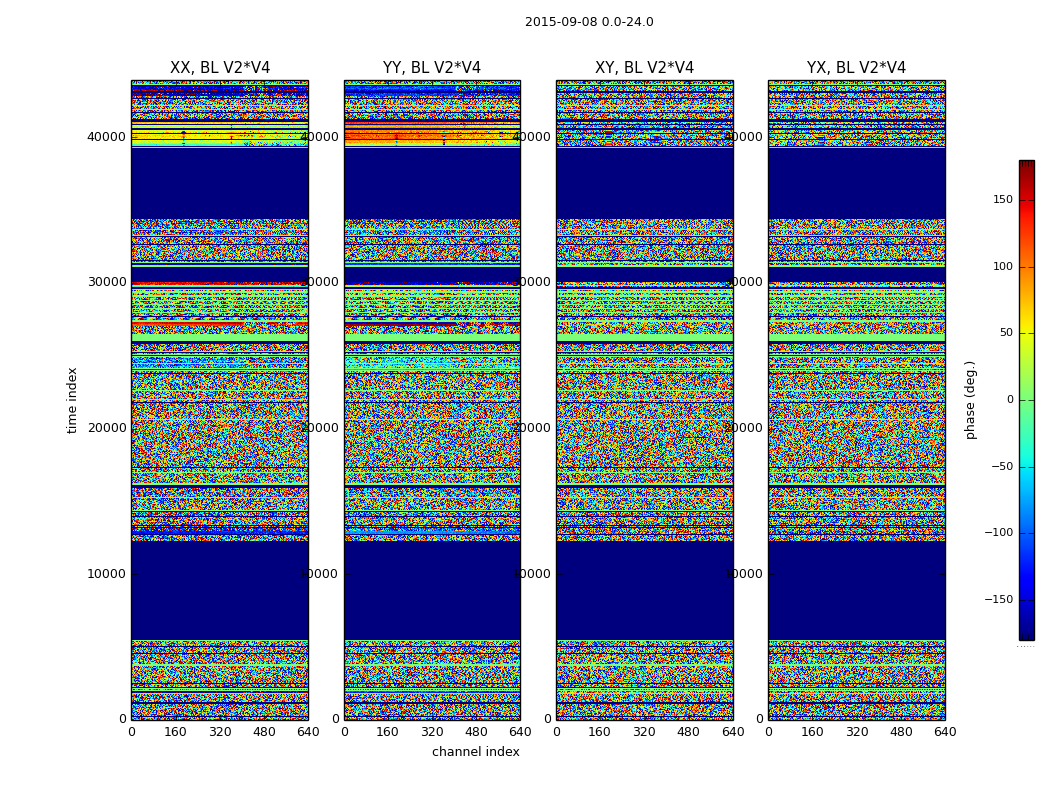This screenshot has width=1050, height=800.
Task: Click the YX plot's '480' channel tick
Action: pos(901,732)
